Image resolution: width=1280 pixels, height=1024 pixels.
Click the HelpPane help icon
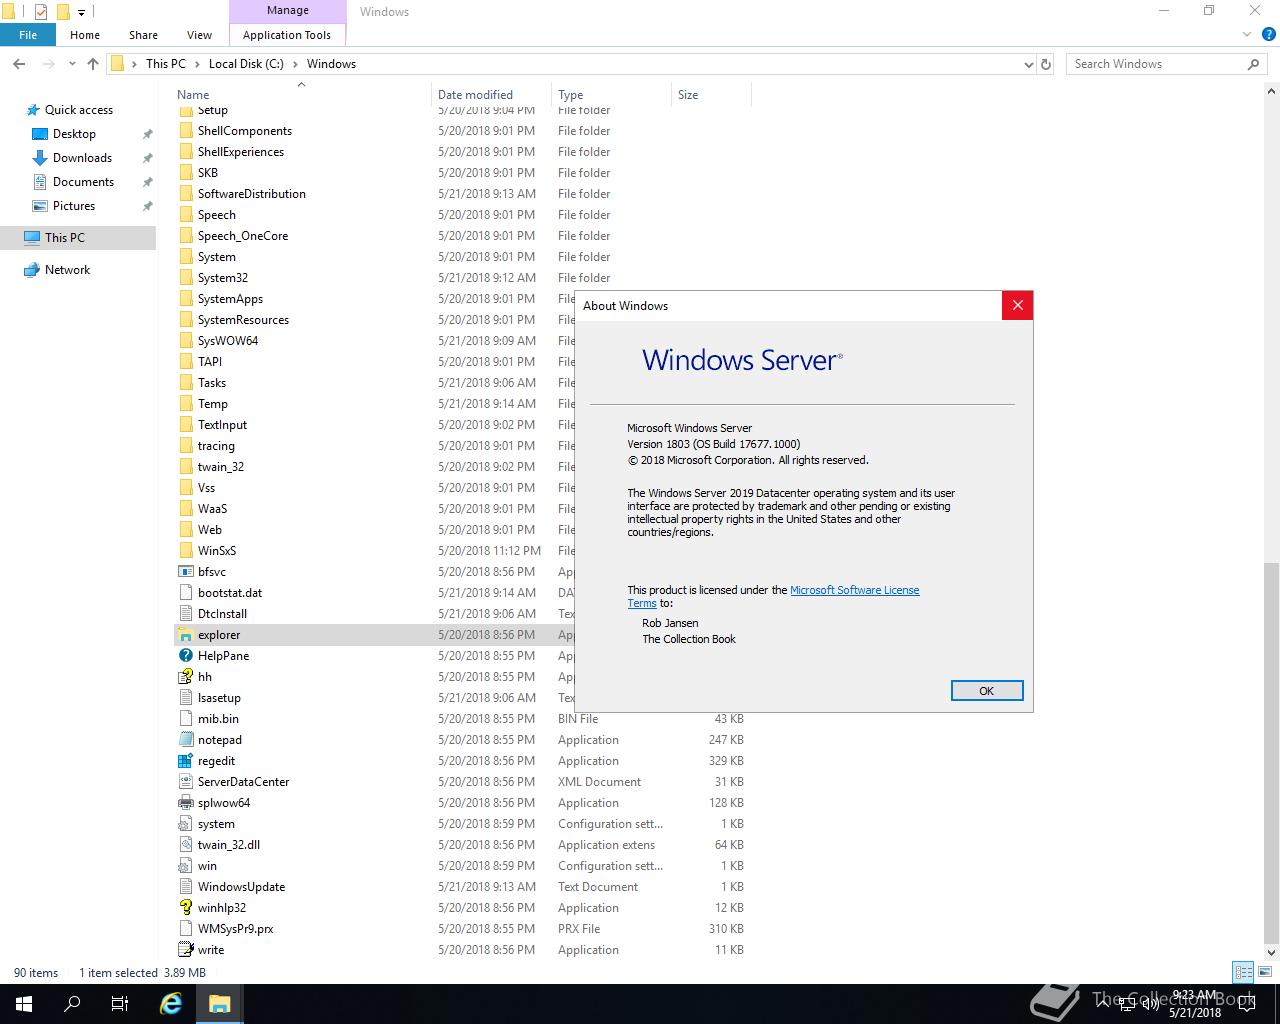(x=185, y=656)
